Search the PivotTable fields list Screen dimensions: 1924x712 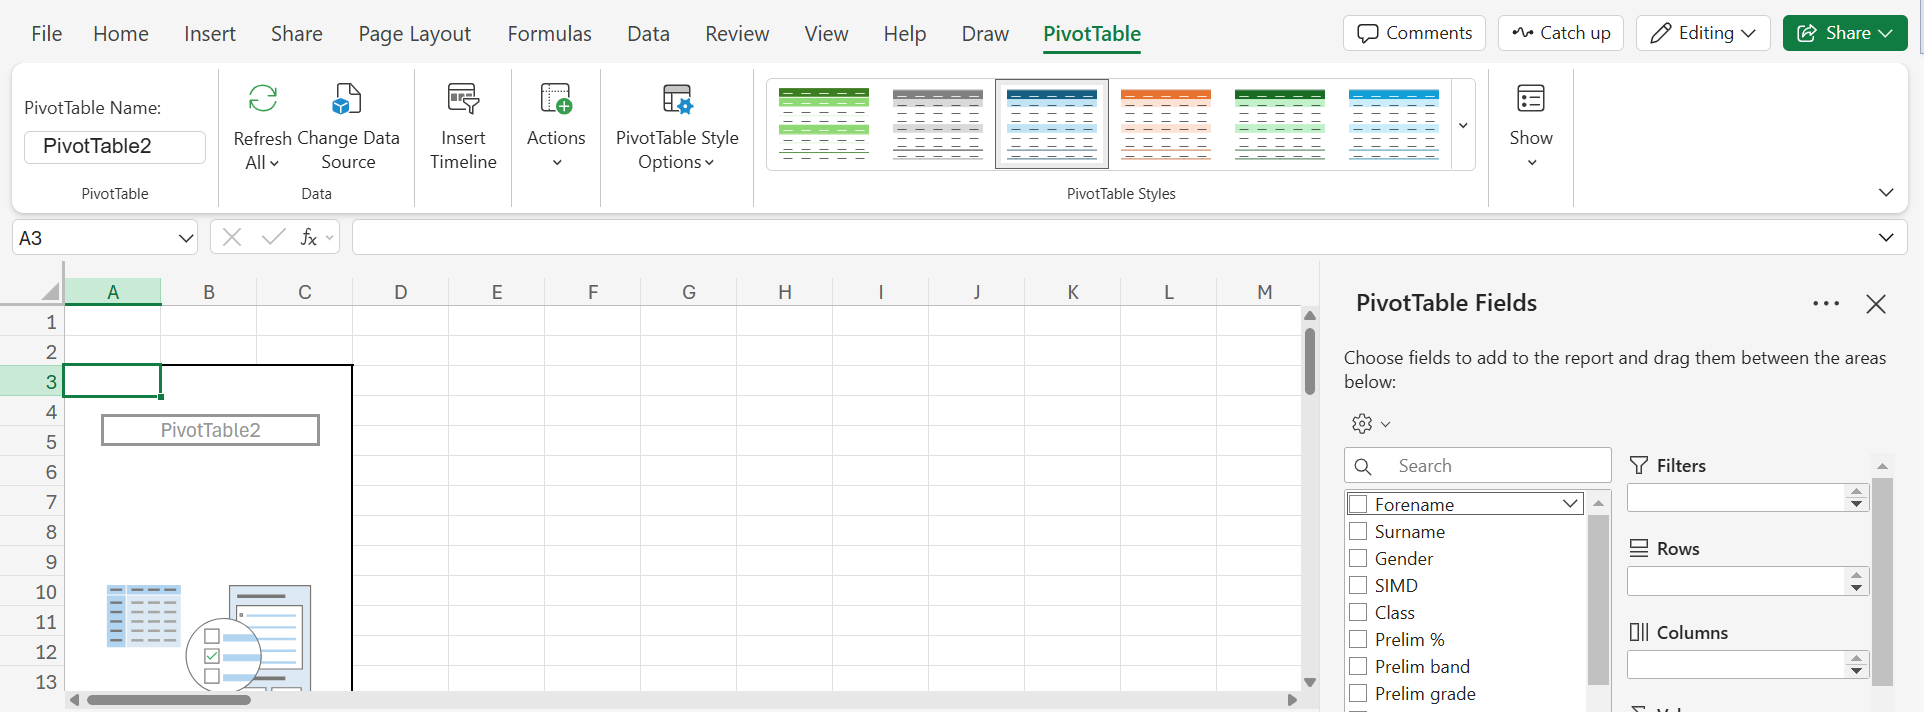pyautogui.click(x=1478, y=466)
